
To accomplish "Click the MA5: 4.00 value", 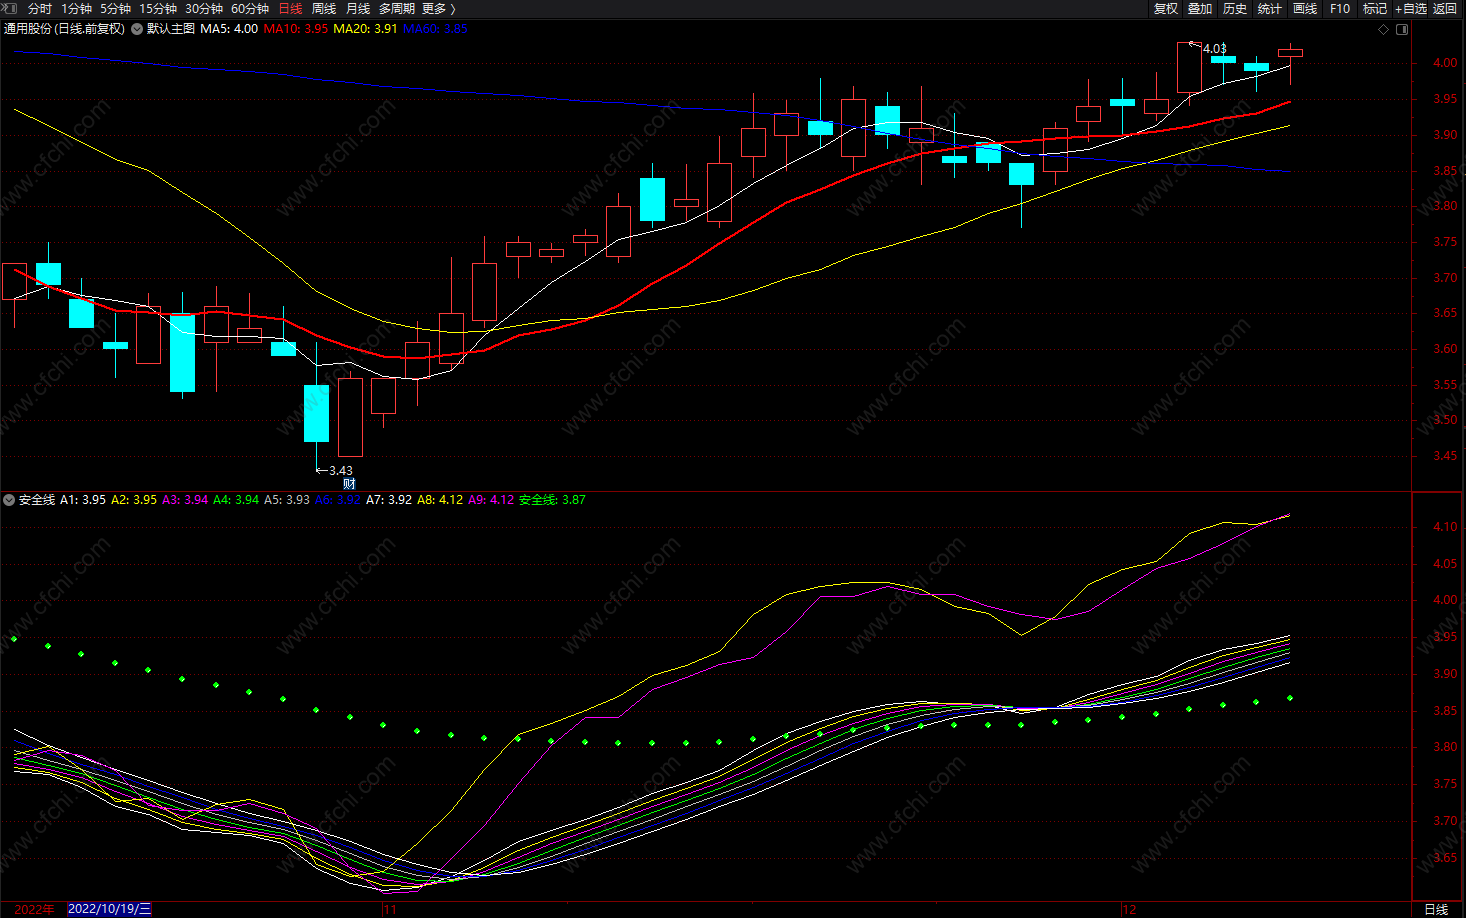I will point(229,29).
